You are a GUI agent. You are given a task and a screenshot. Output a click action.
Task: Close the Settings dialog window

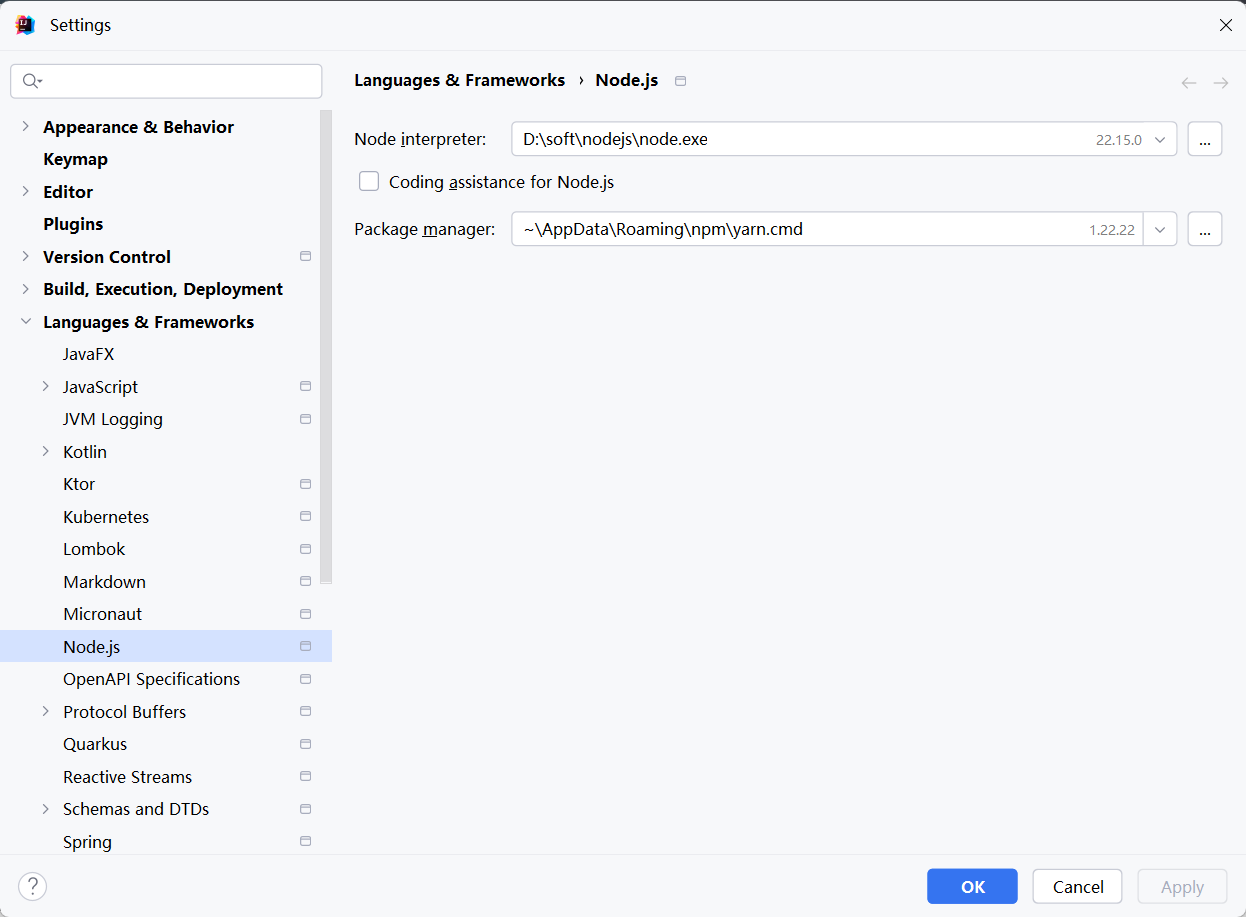pos(1225,25)
